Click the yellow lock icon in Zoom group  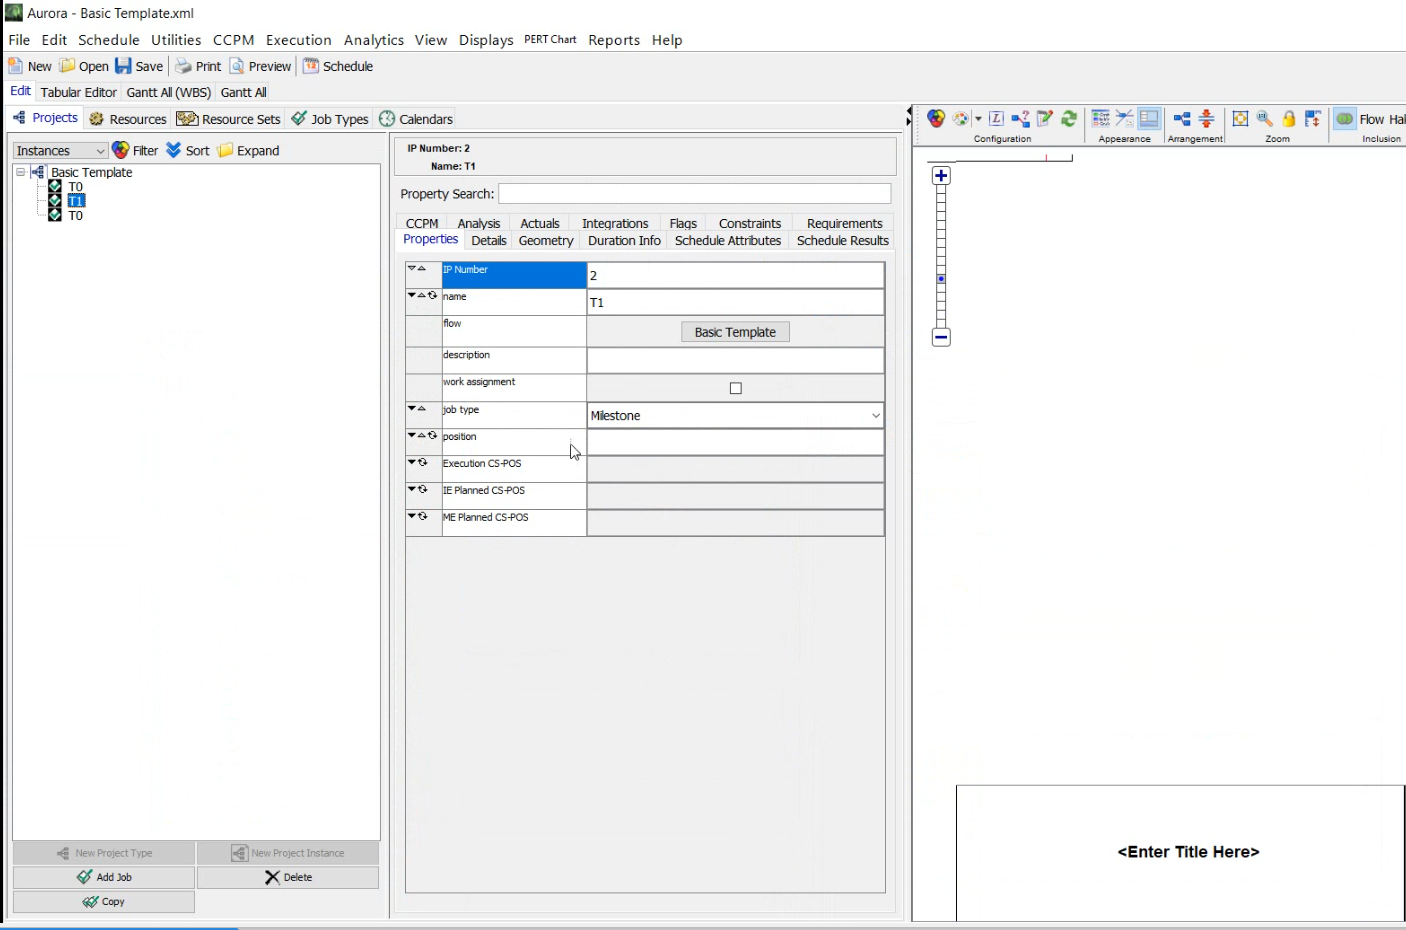tap(1289, 119)
